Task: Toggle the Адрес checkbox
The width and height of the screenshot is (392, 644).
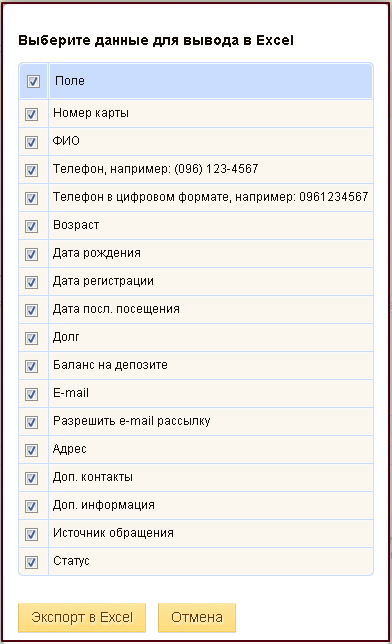Action: pos(32,450)
